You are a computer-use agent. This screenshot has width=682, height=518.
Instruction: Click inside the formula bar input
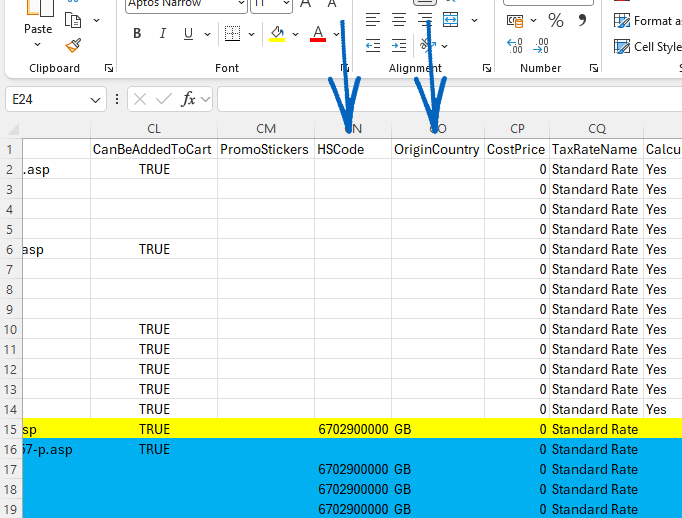tap(449, 99)
